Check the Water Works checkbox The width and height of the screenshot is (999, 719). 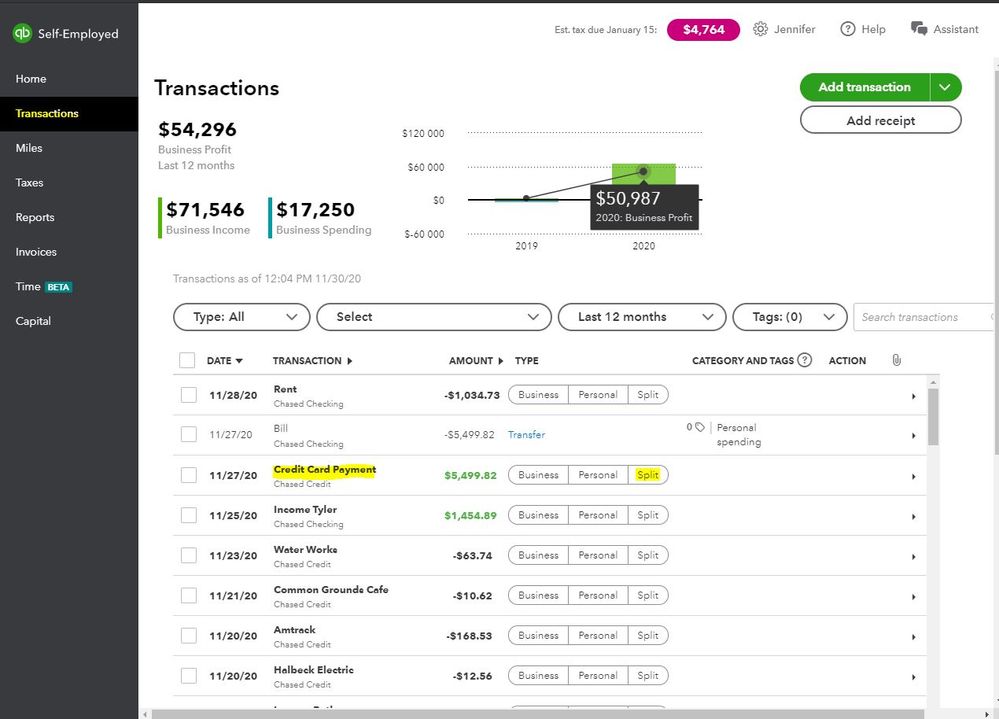[x=189, y=555]
